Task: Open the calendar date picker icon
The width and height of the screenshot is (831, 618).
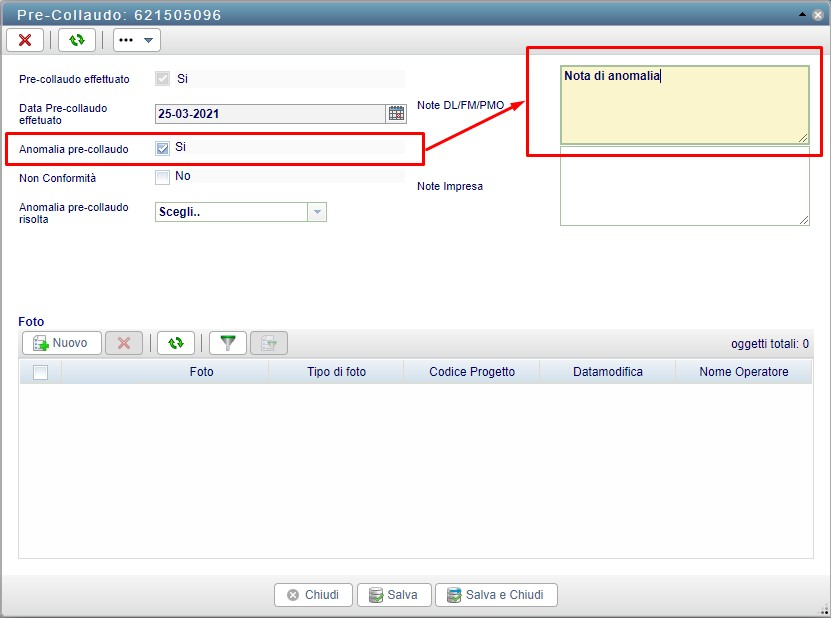Action: tap(396, 113)
